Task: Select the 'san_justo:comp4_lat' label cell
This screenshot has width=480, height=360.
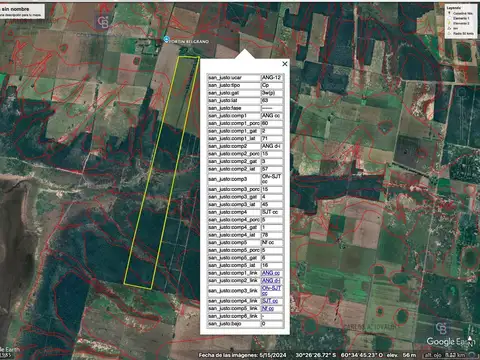Action: tap(234, 235)
